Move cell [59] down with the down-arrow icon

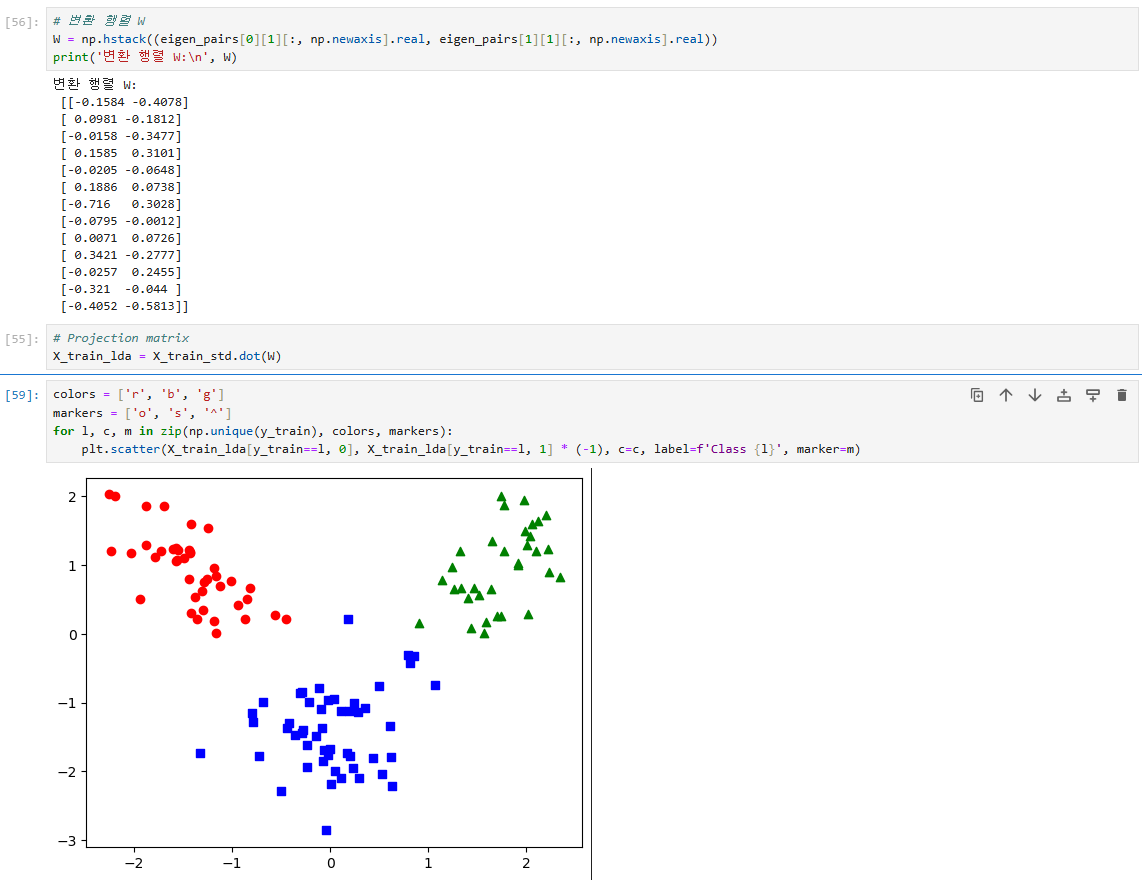pos(1034,394)
